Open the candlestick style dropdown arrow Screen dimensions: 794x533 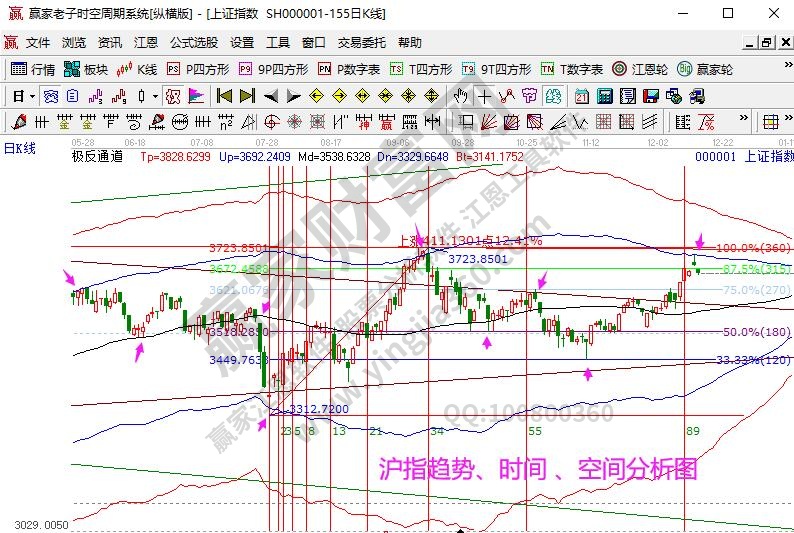[x=154, y=96]
